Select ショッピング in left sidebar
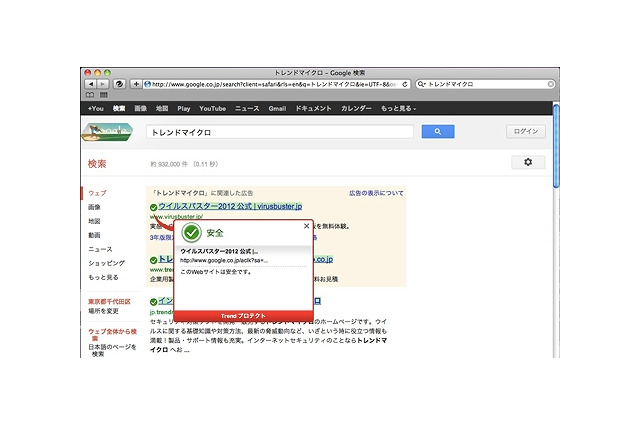640x426 pixels. pyautogui.click(x=107, y=263)
